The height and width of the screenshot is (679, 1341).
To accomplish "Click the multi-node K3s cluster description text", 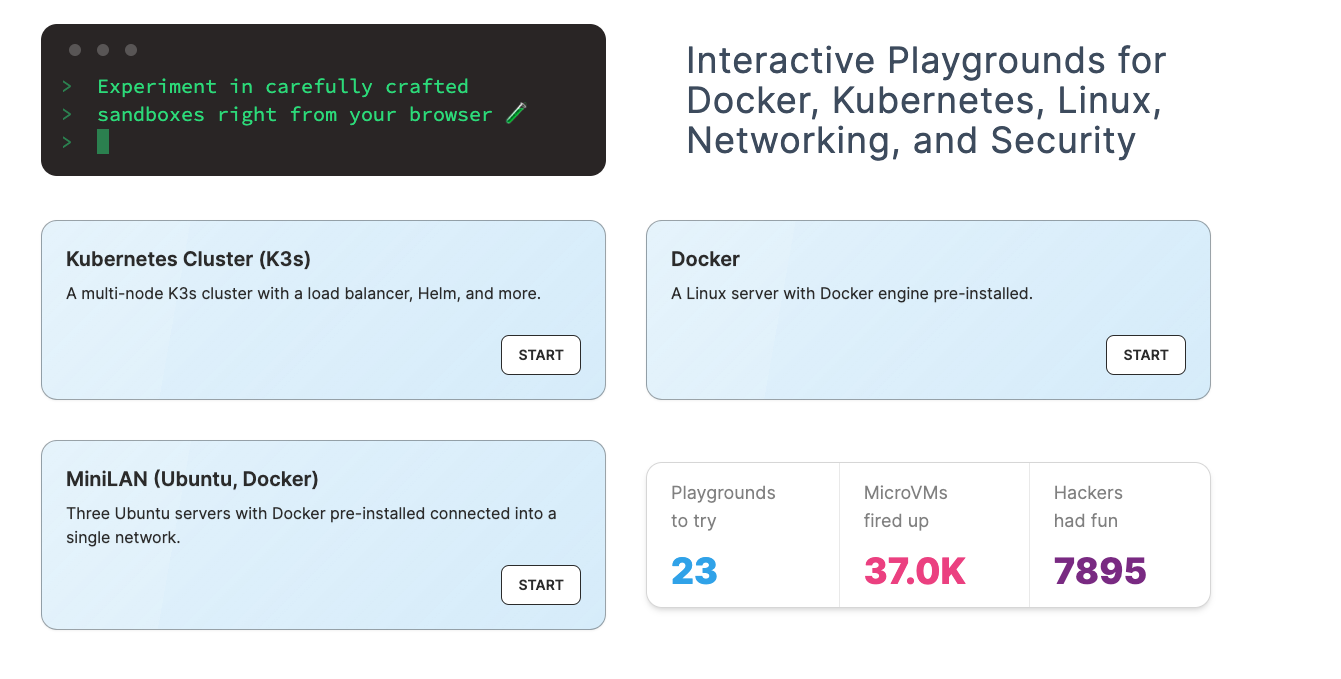I will pyautogui.click(x=303, y=294).
